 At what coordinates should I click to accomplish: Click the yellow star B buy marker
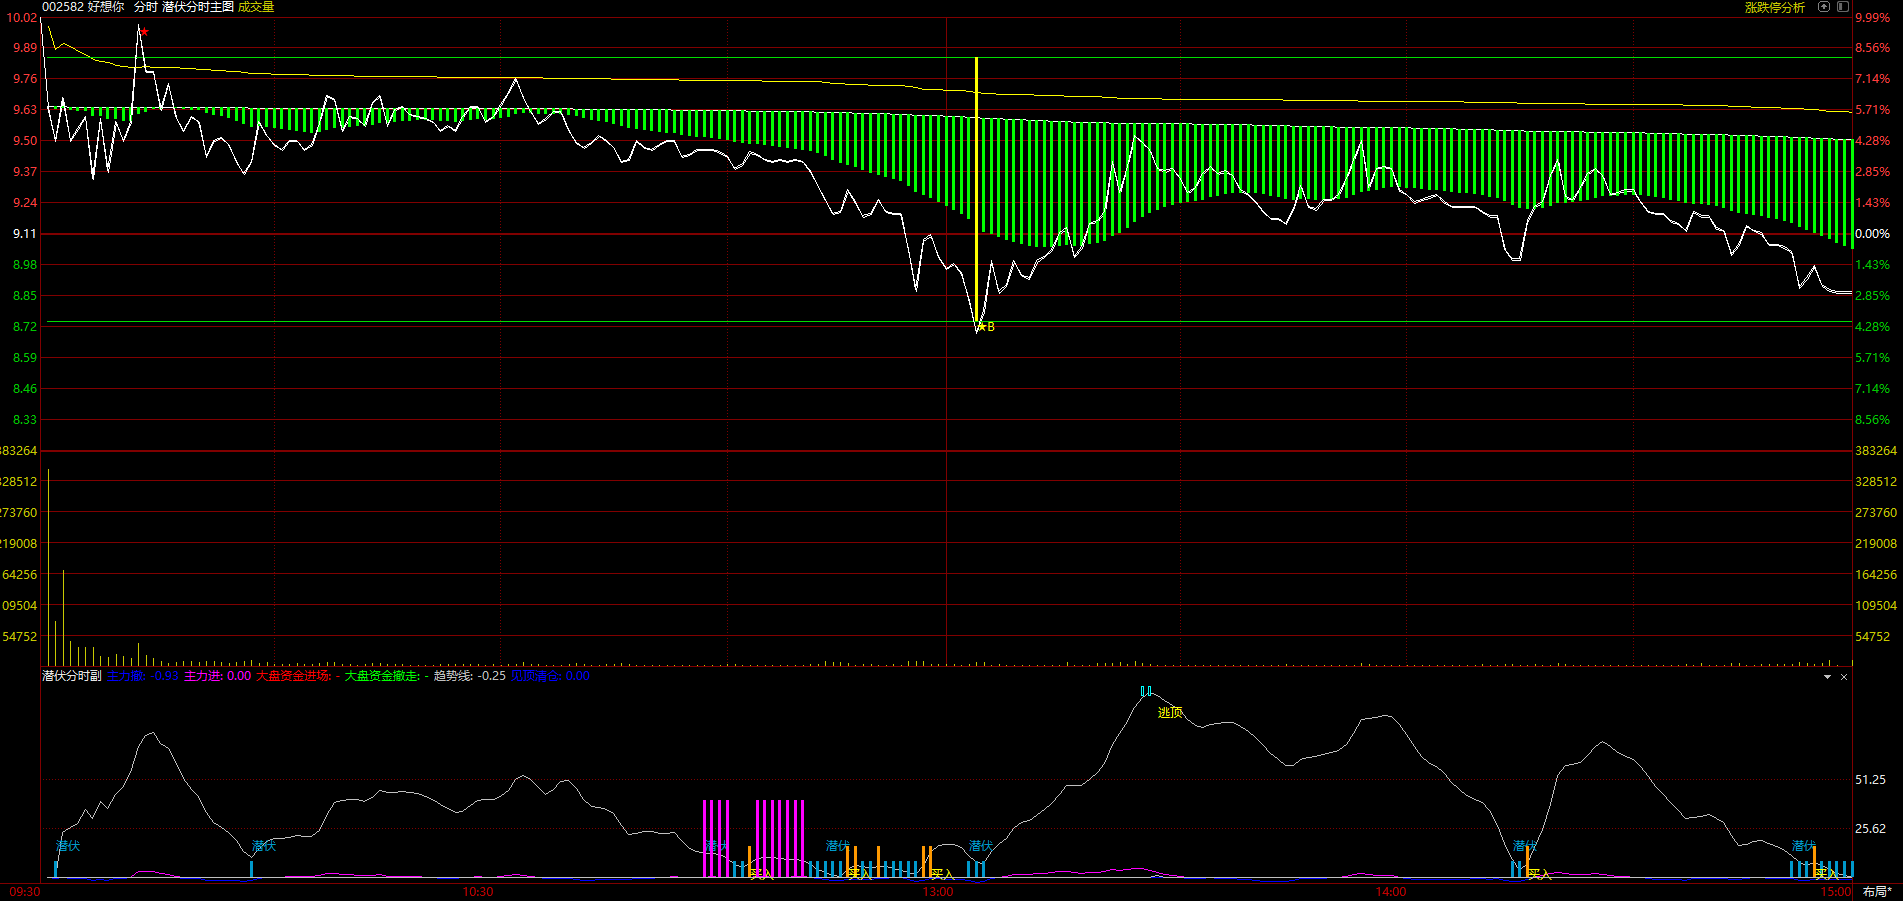coord(986,327)
